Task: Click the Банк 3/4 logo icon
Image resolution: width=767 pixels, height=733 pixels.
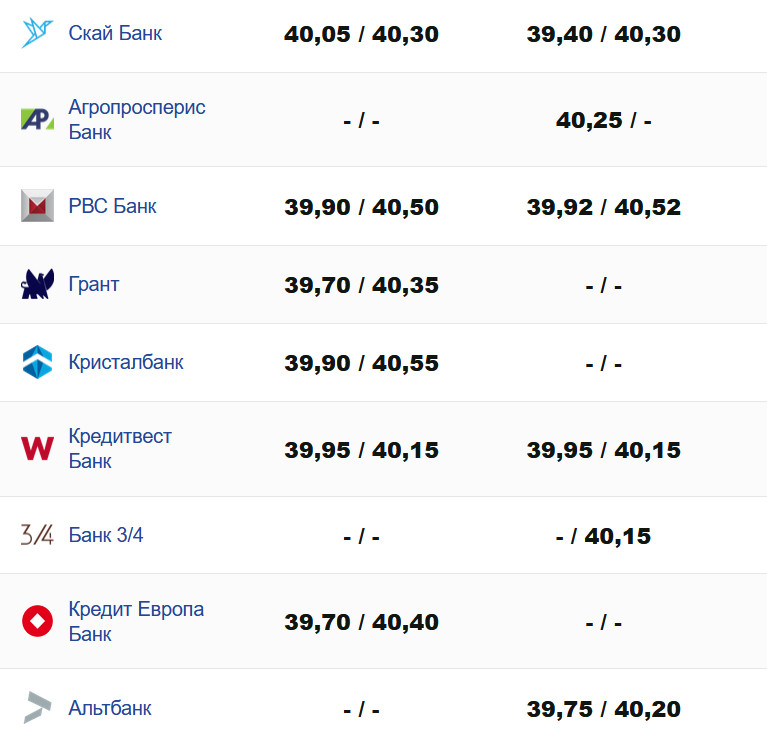Action: click(37, 535)
